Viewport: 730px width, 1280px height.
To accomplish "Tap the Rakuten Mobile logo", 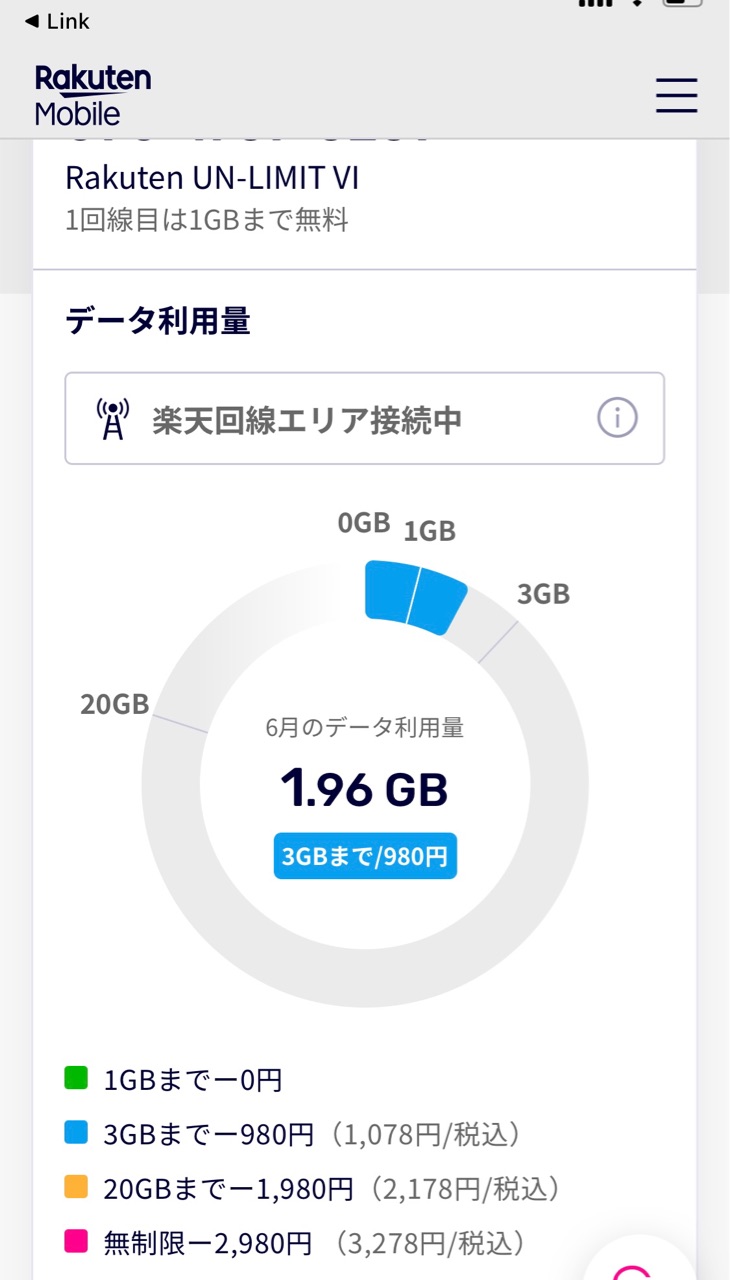I will [93, 96].
